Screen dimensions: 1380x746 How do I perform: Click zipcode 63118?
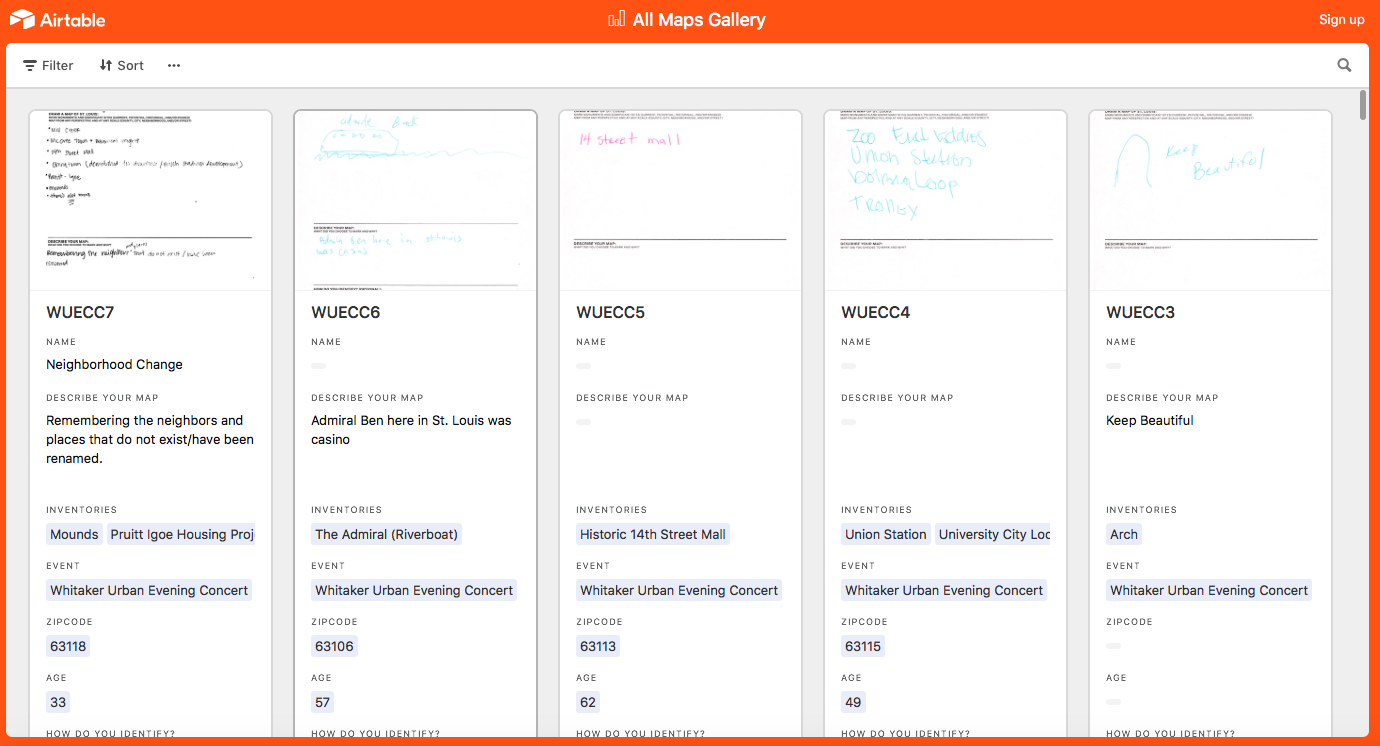(68, 646)
